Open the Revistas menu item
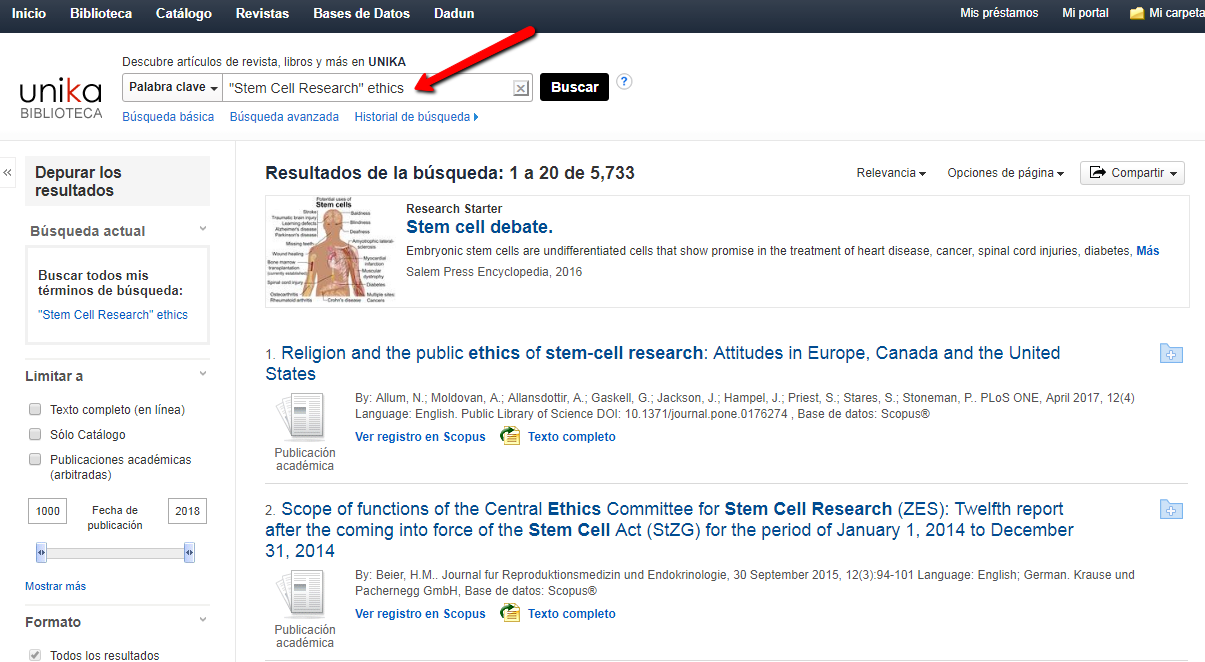1205x662 pixels. click(262, 14)
